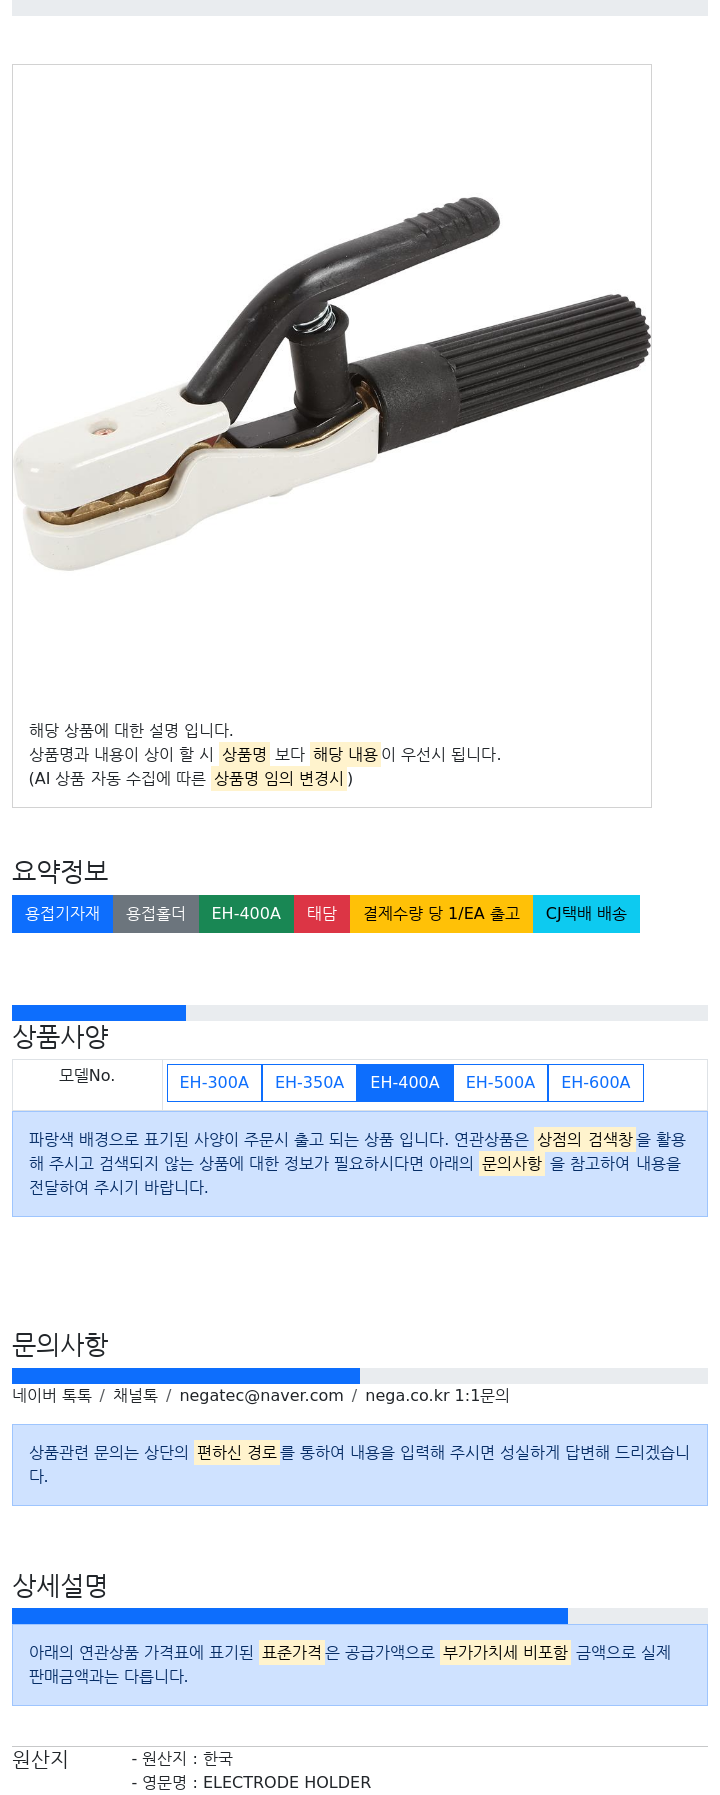Click the green EH-400A summary tag
720x1795 pixels.
246,914
